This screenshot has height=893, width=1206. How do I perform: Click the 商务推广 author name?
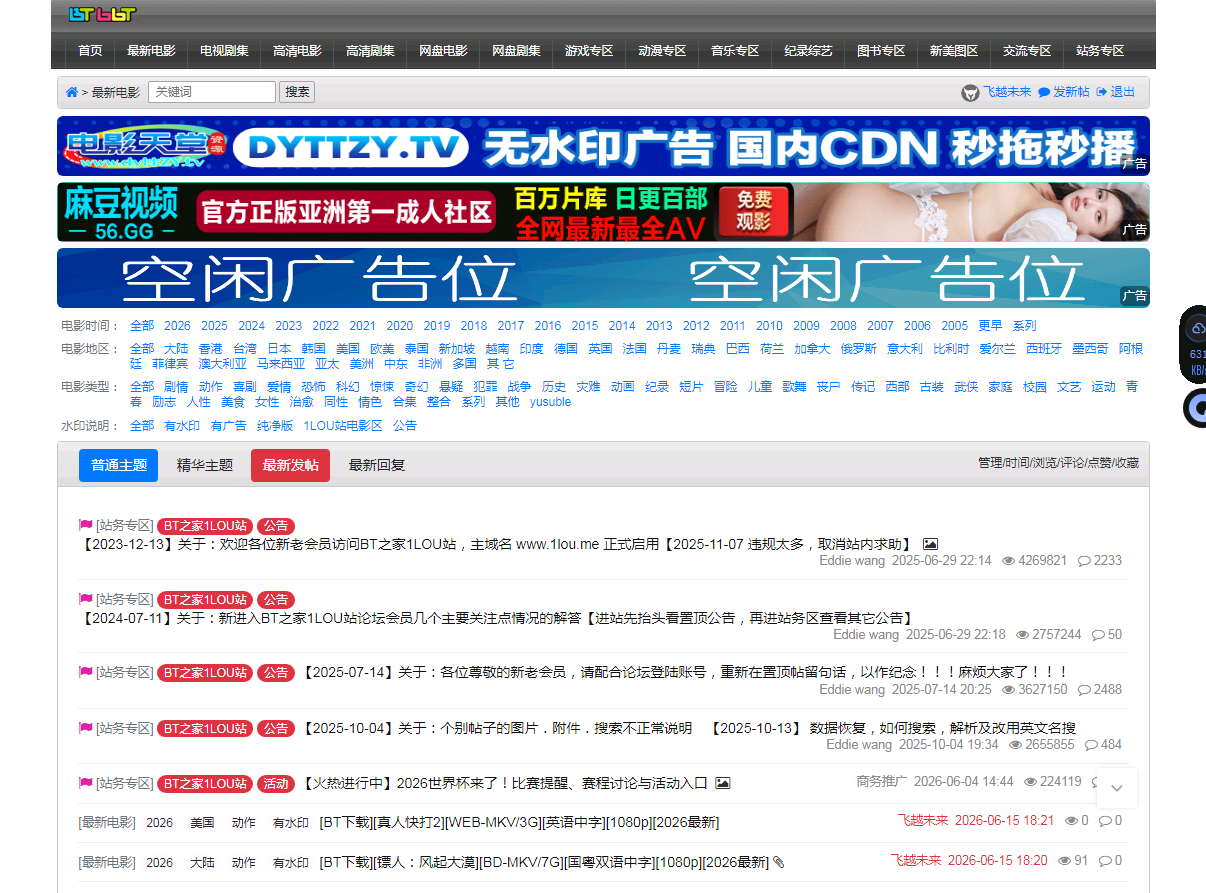coord(881,782)
